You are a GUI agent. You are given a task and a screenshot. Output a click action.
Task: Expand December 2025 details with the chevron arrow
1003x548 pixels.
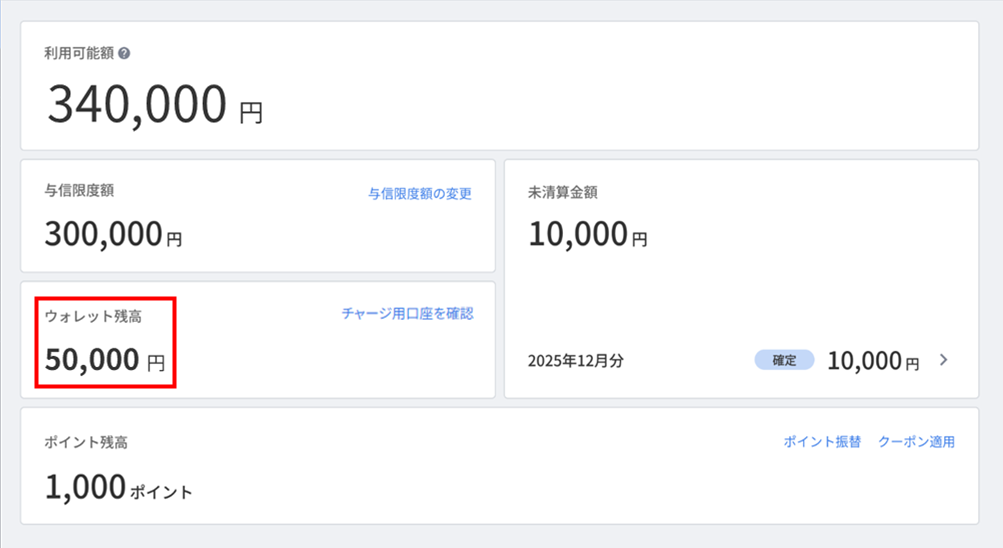(x=943, y=361)
